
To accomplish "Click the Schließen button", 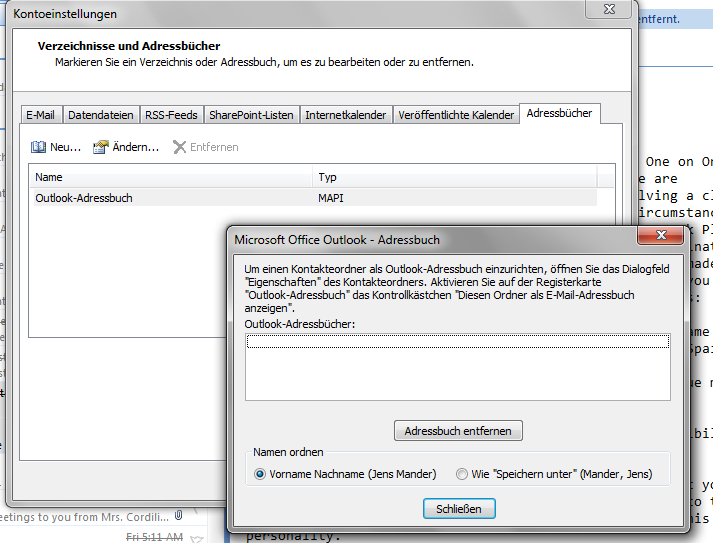I will pyautogui.click(x=459, y=509).
